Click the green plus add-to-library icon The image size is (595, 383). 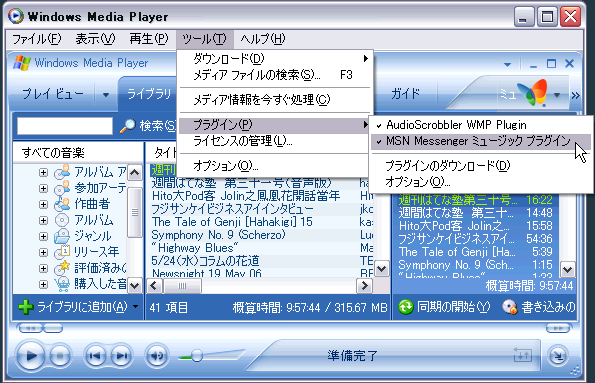pyautogui.click(x=25, y=307)
